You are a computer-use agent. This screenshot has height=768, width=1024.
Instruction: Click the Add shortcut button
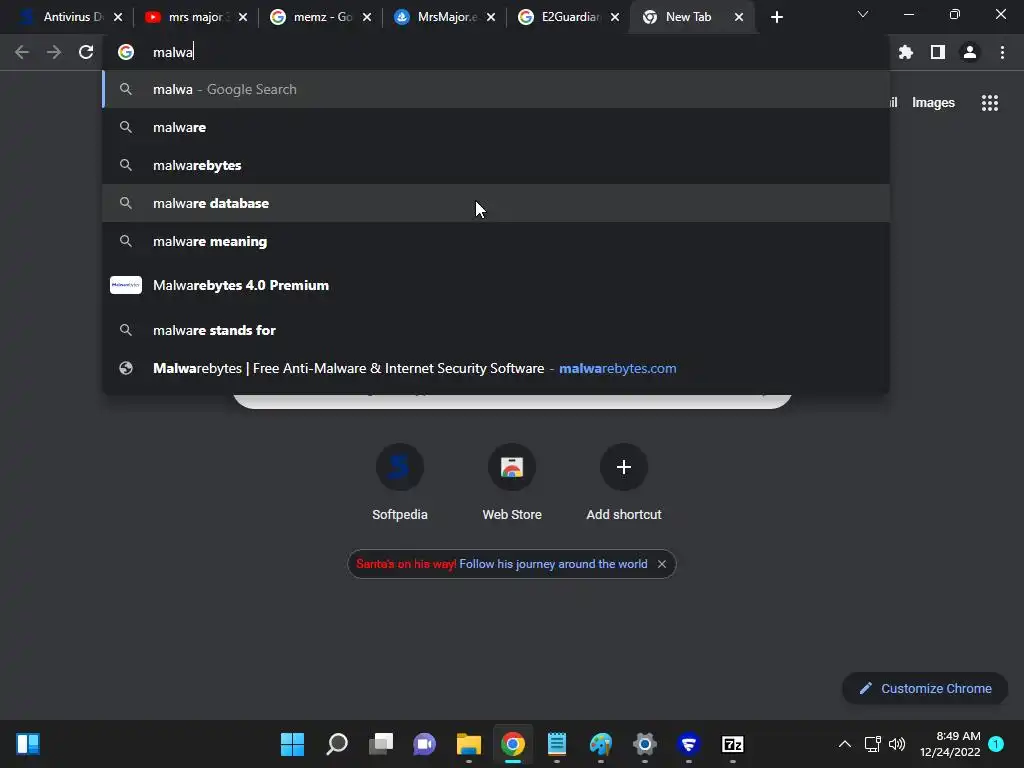[x=624, y=483]
